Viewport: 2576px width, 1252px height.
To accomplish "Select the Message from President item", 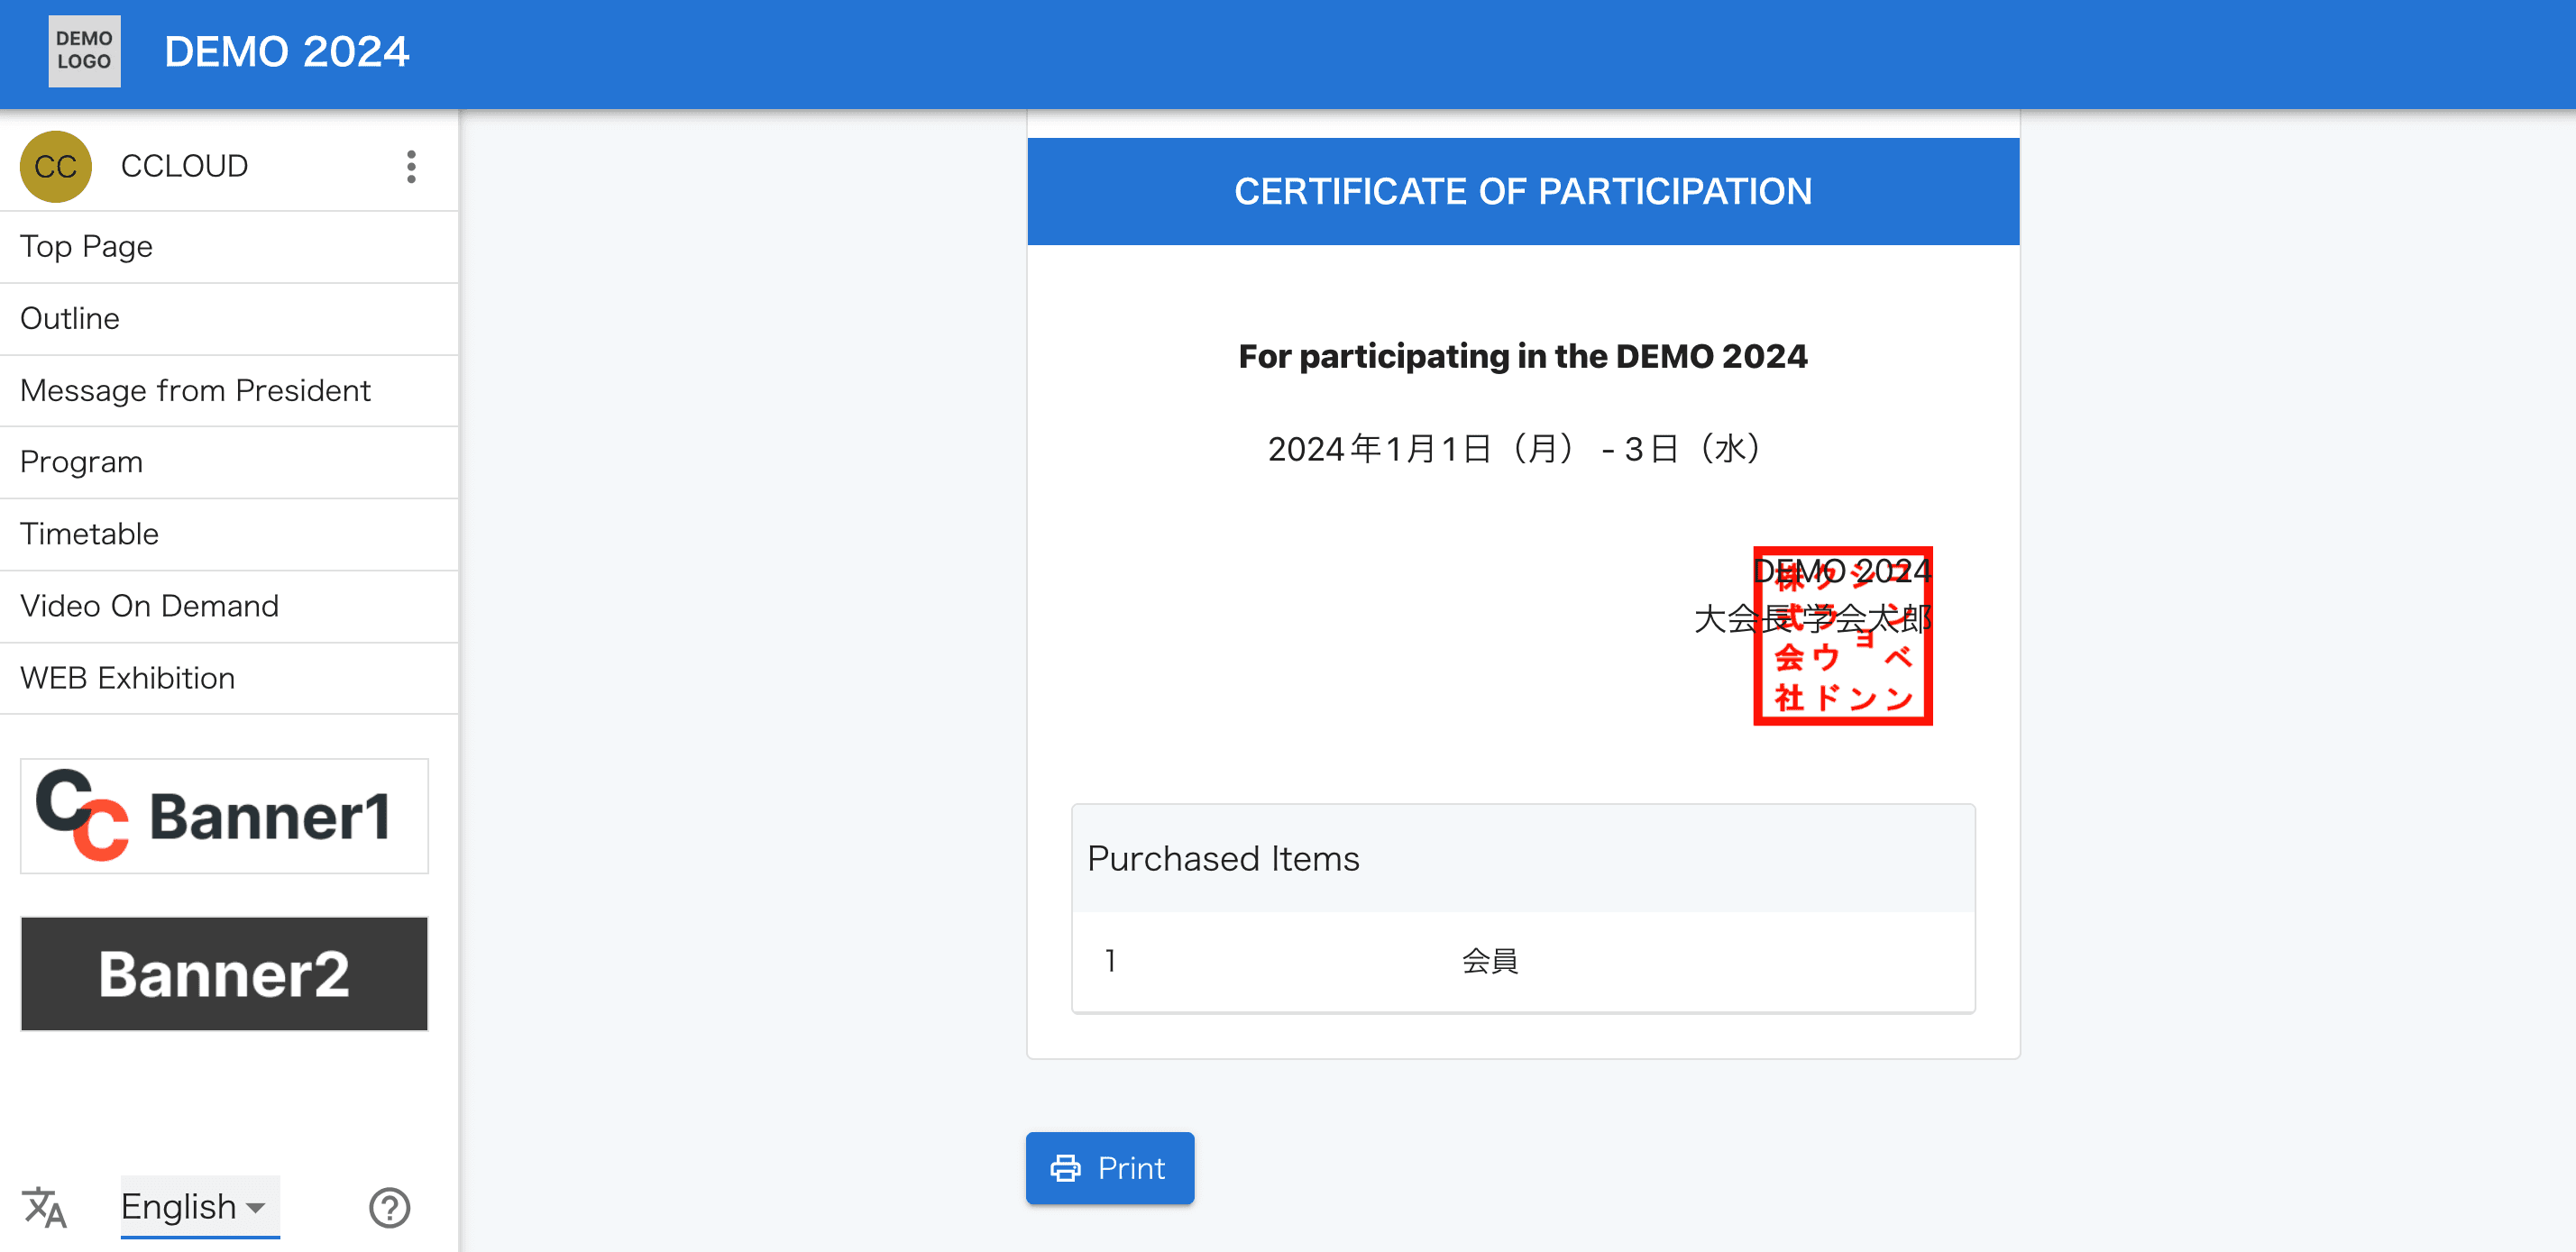I will 194,389.
